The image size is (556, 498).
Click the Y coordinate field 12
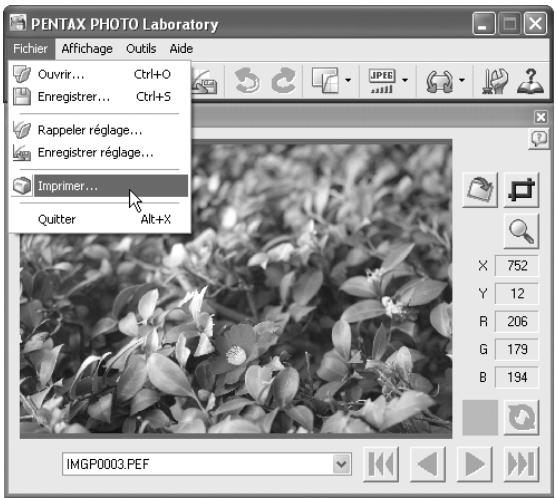pyautogui.click(x=517, y=294)
